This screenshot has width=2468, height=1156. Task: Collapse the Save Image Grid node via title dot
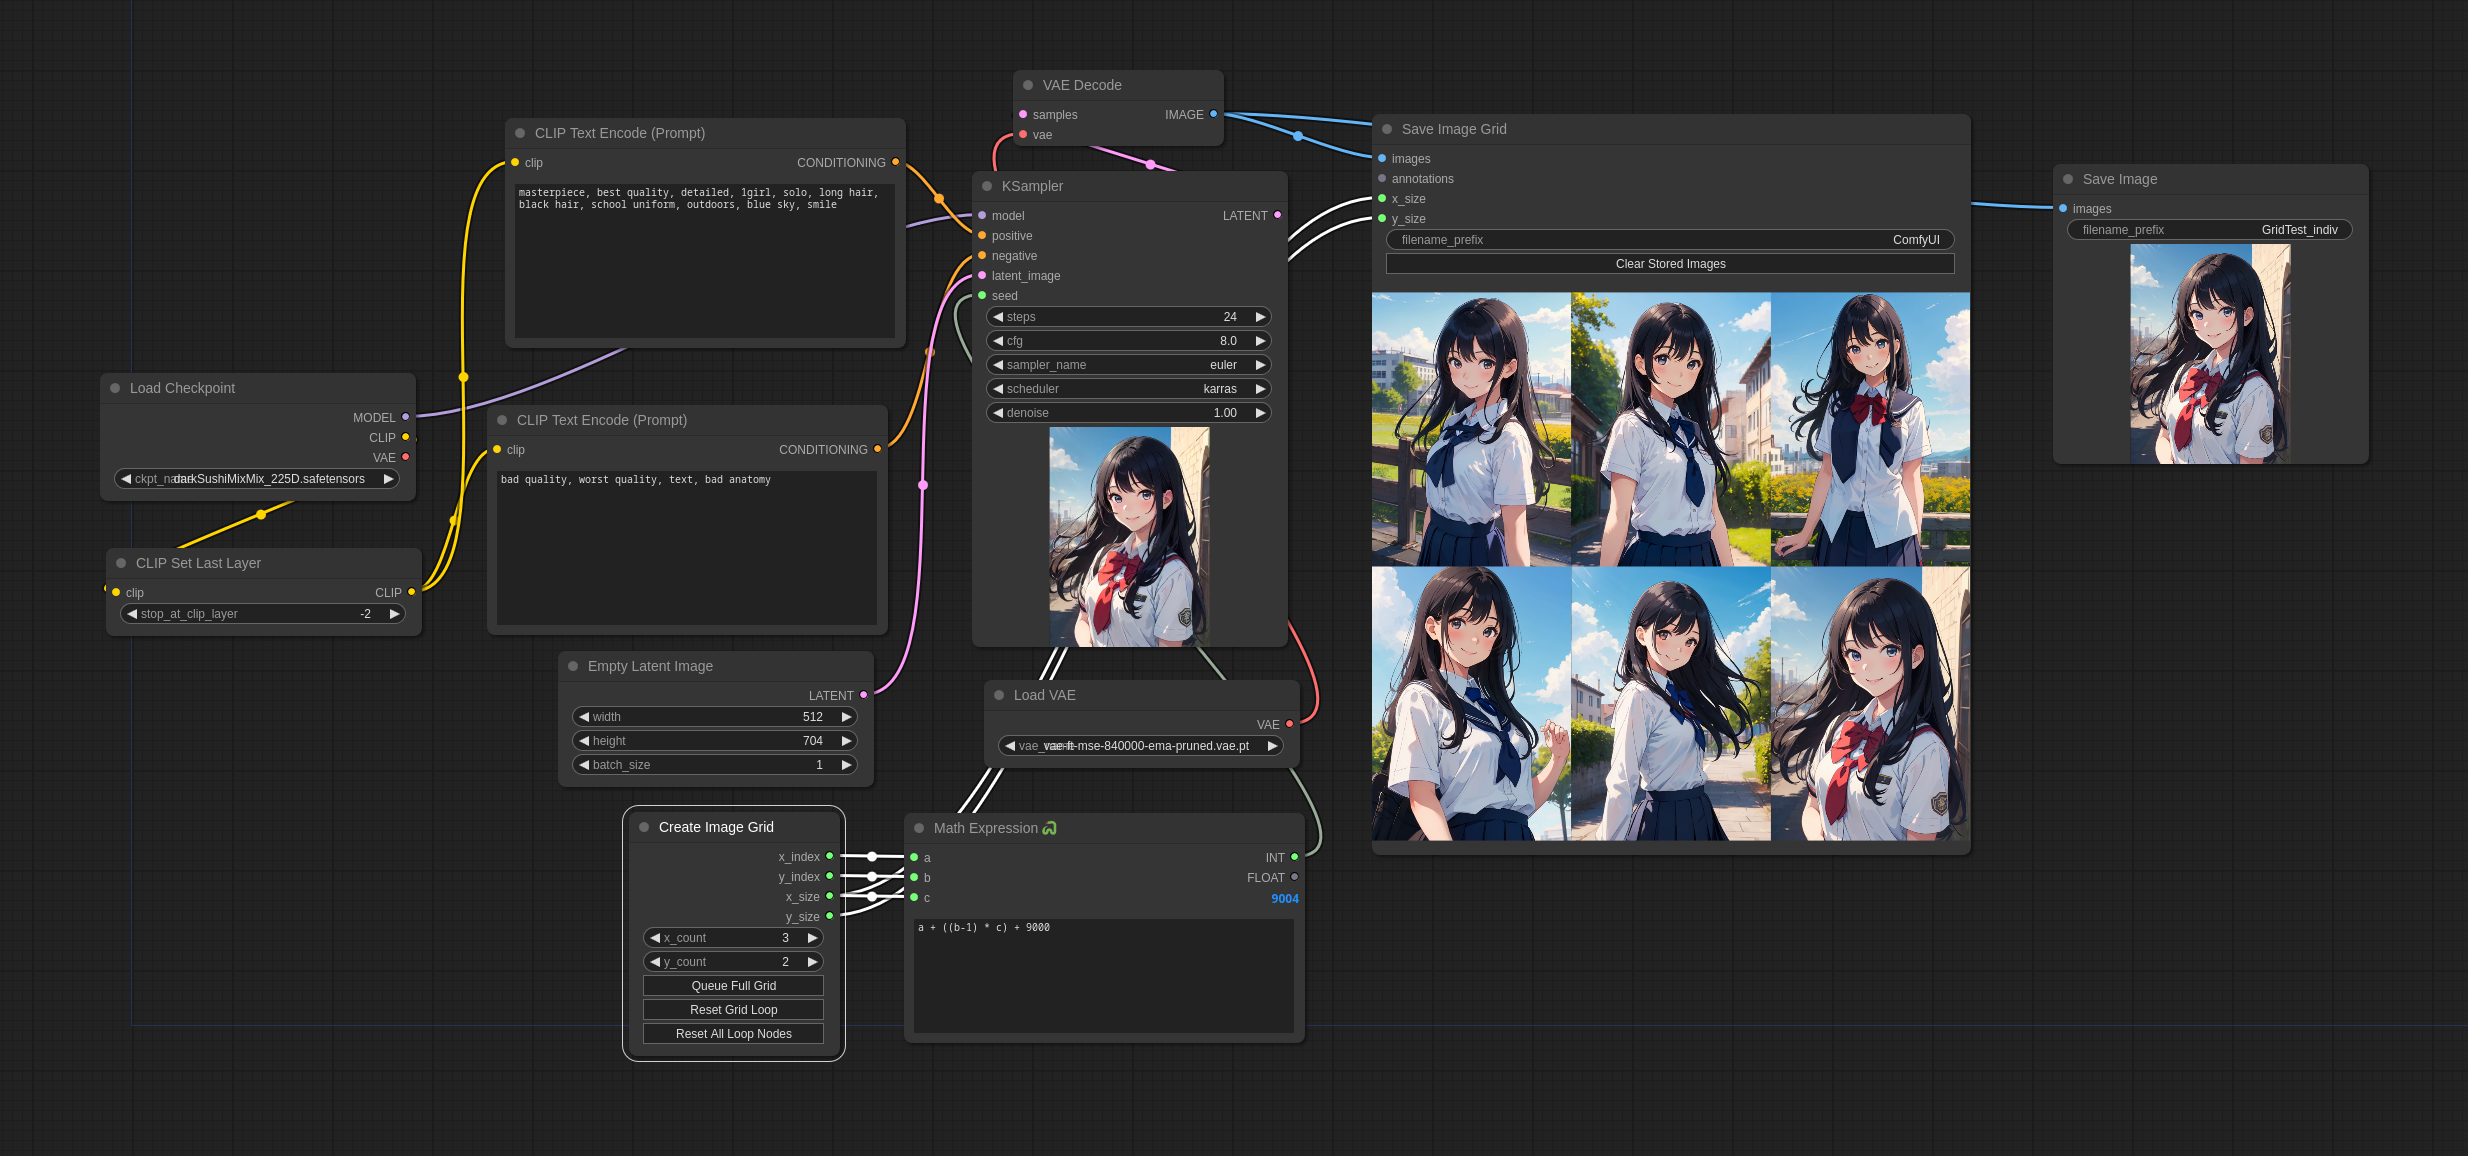[x=1387, y=129]
